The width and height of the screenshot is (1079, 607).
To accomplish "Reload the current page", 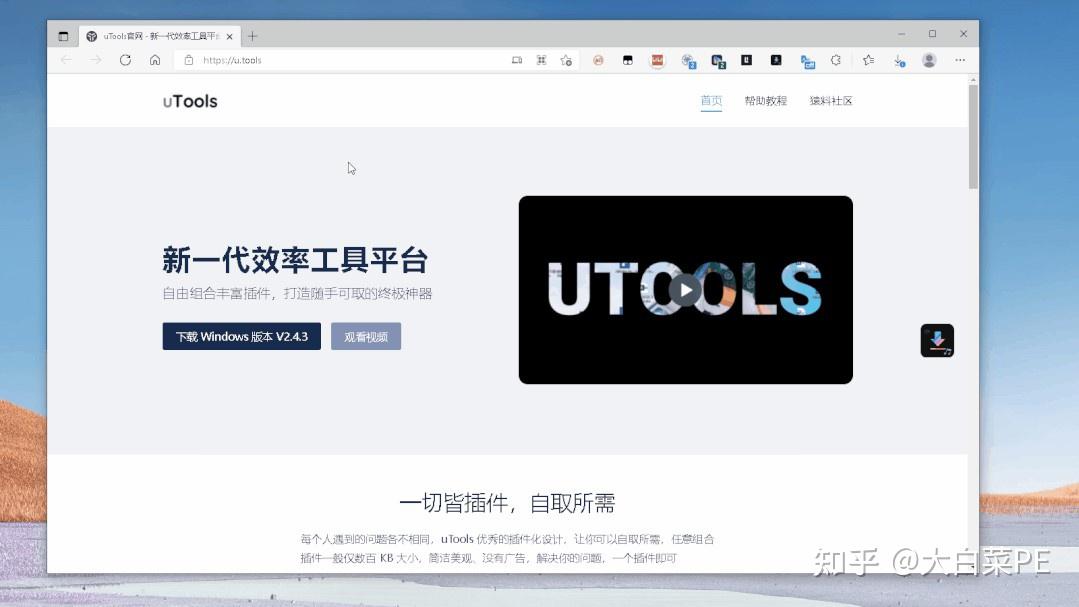I will (125, 60).
